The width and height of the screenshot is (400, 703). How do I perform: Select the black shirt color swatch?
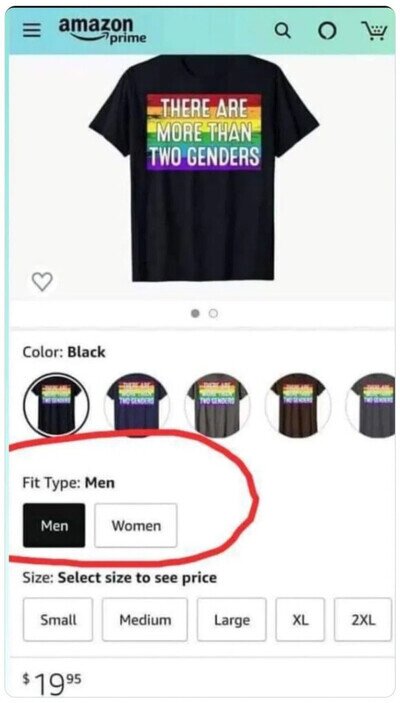pyautogui.click(x=57, y=405)
